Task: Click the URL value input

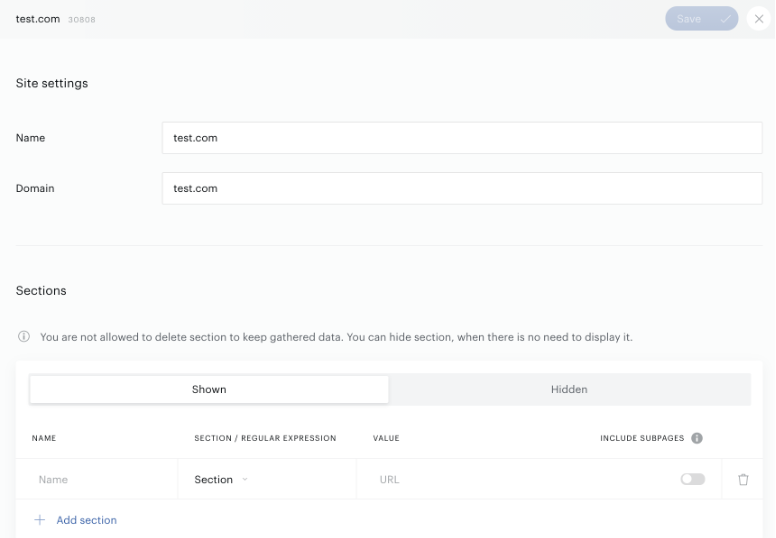Action: click(x=515, y=479)
